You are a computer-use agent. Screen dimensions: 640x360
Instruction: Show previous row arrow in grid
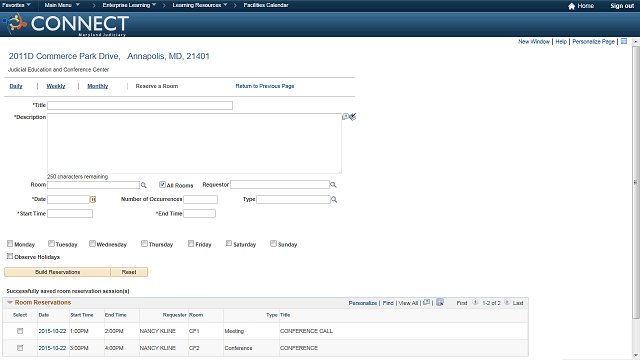click(x=475, y=302)
